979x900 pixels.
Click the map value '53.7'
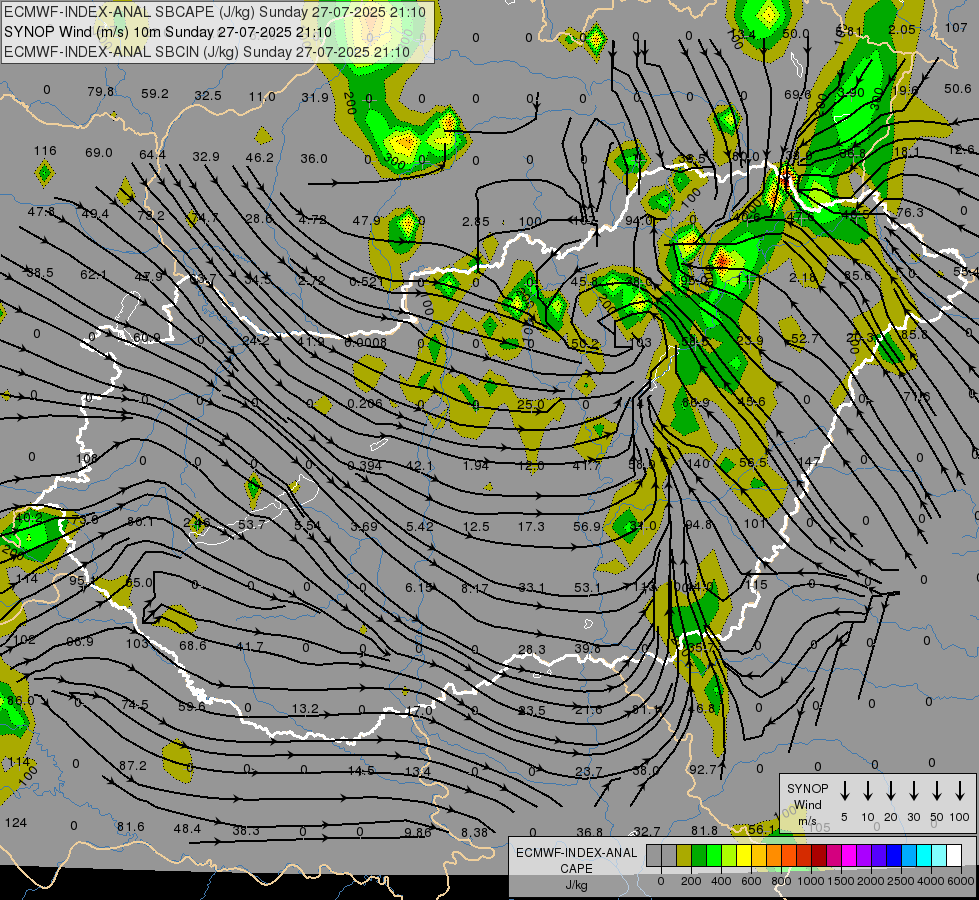coord(252,525)
